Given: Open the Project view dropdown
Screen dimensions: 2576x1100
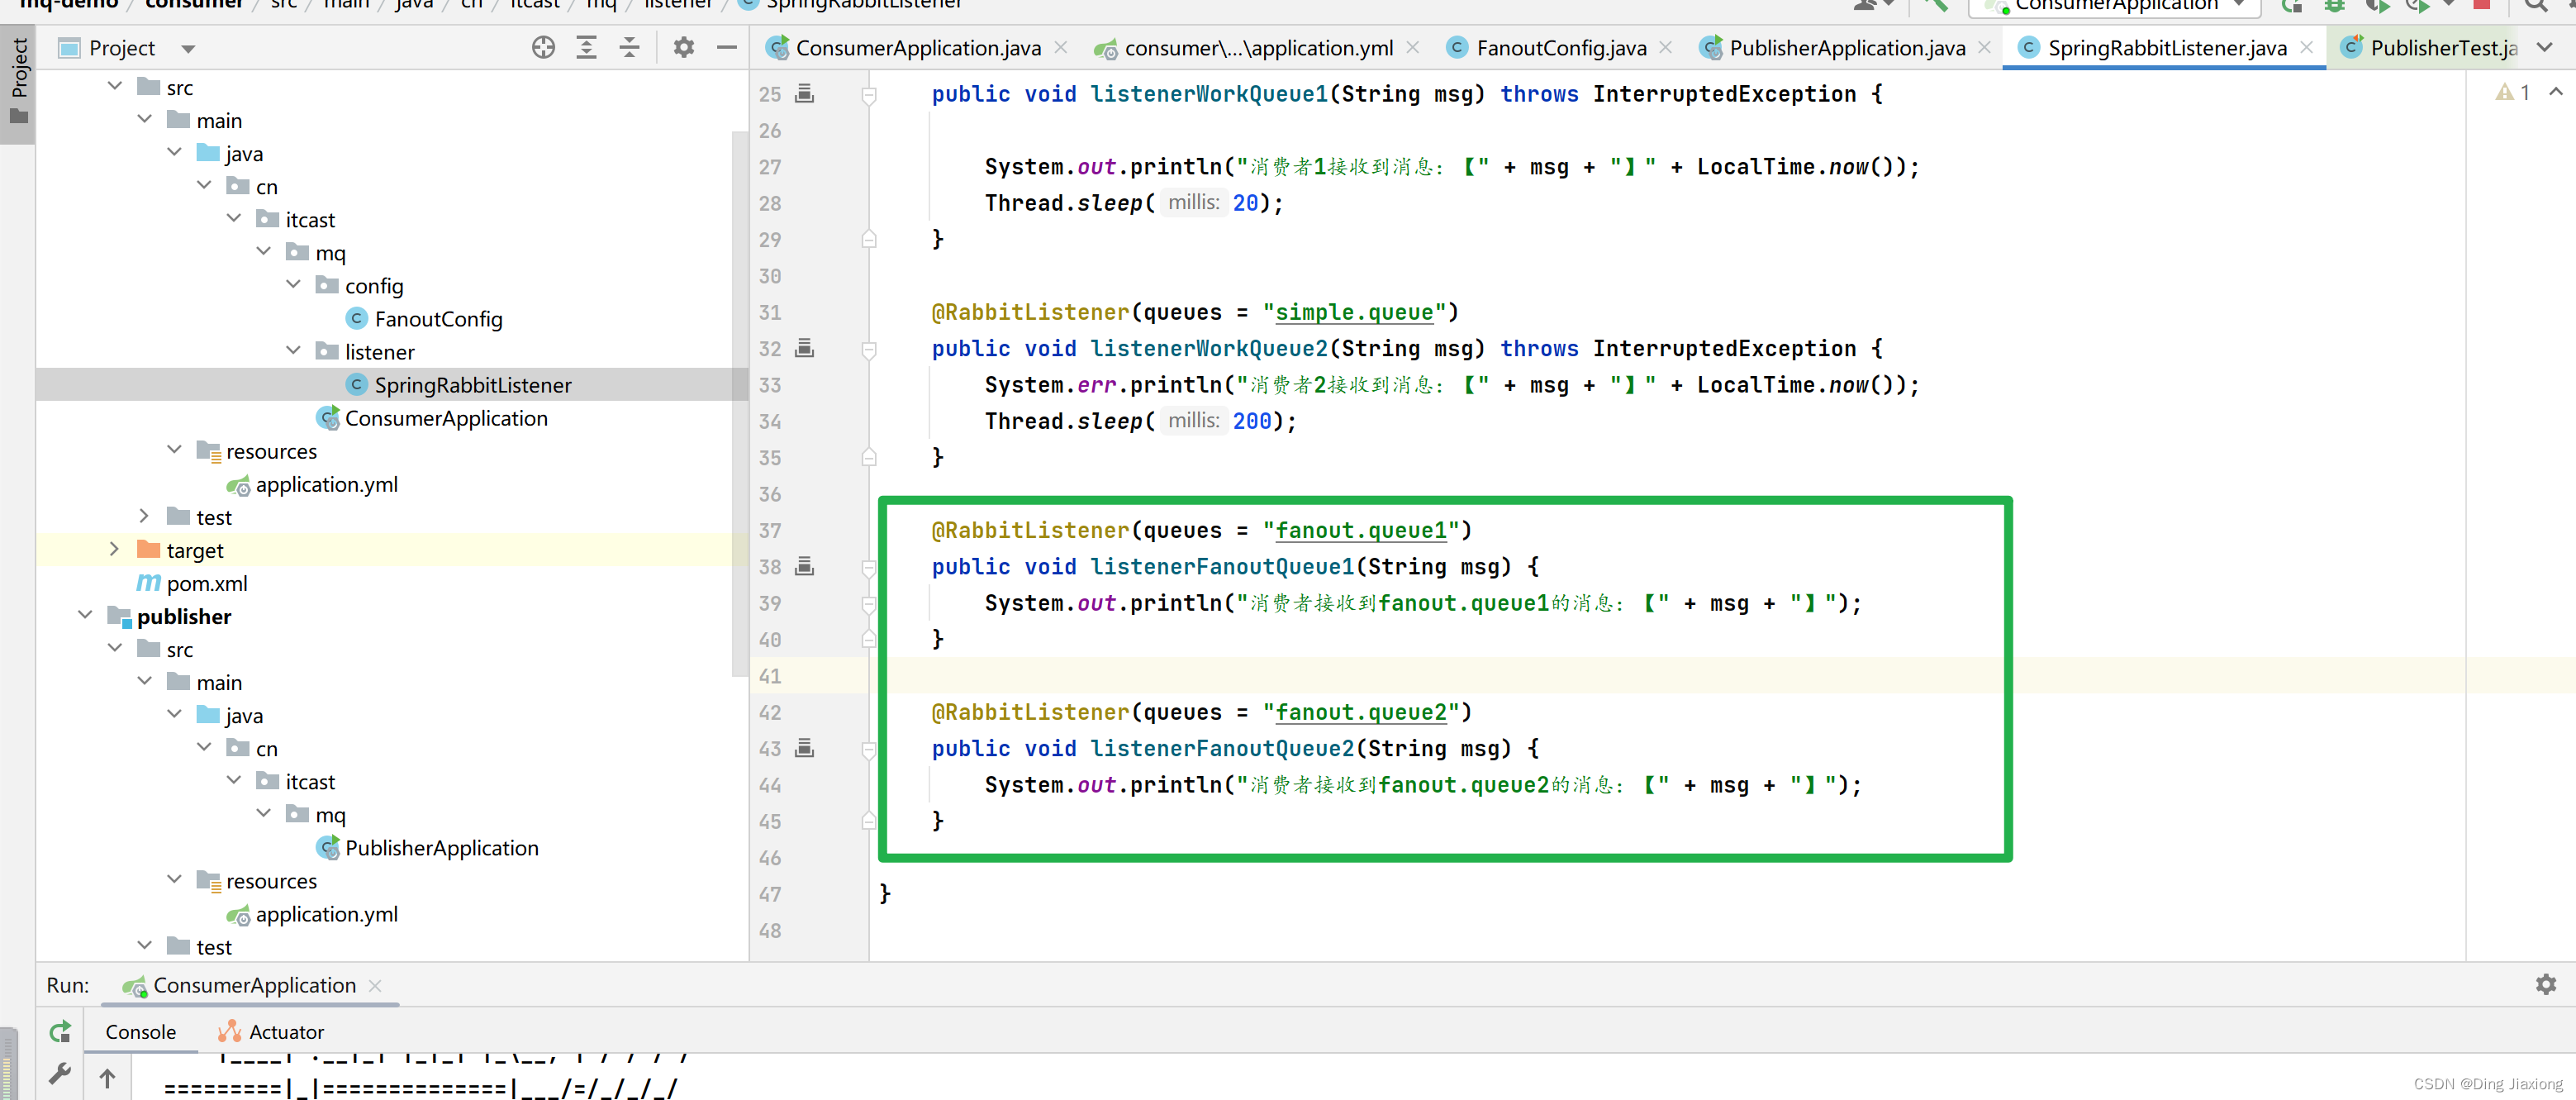Looking at the screenshot, I should click(188, 48).
